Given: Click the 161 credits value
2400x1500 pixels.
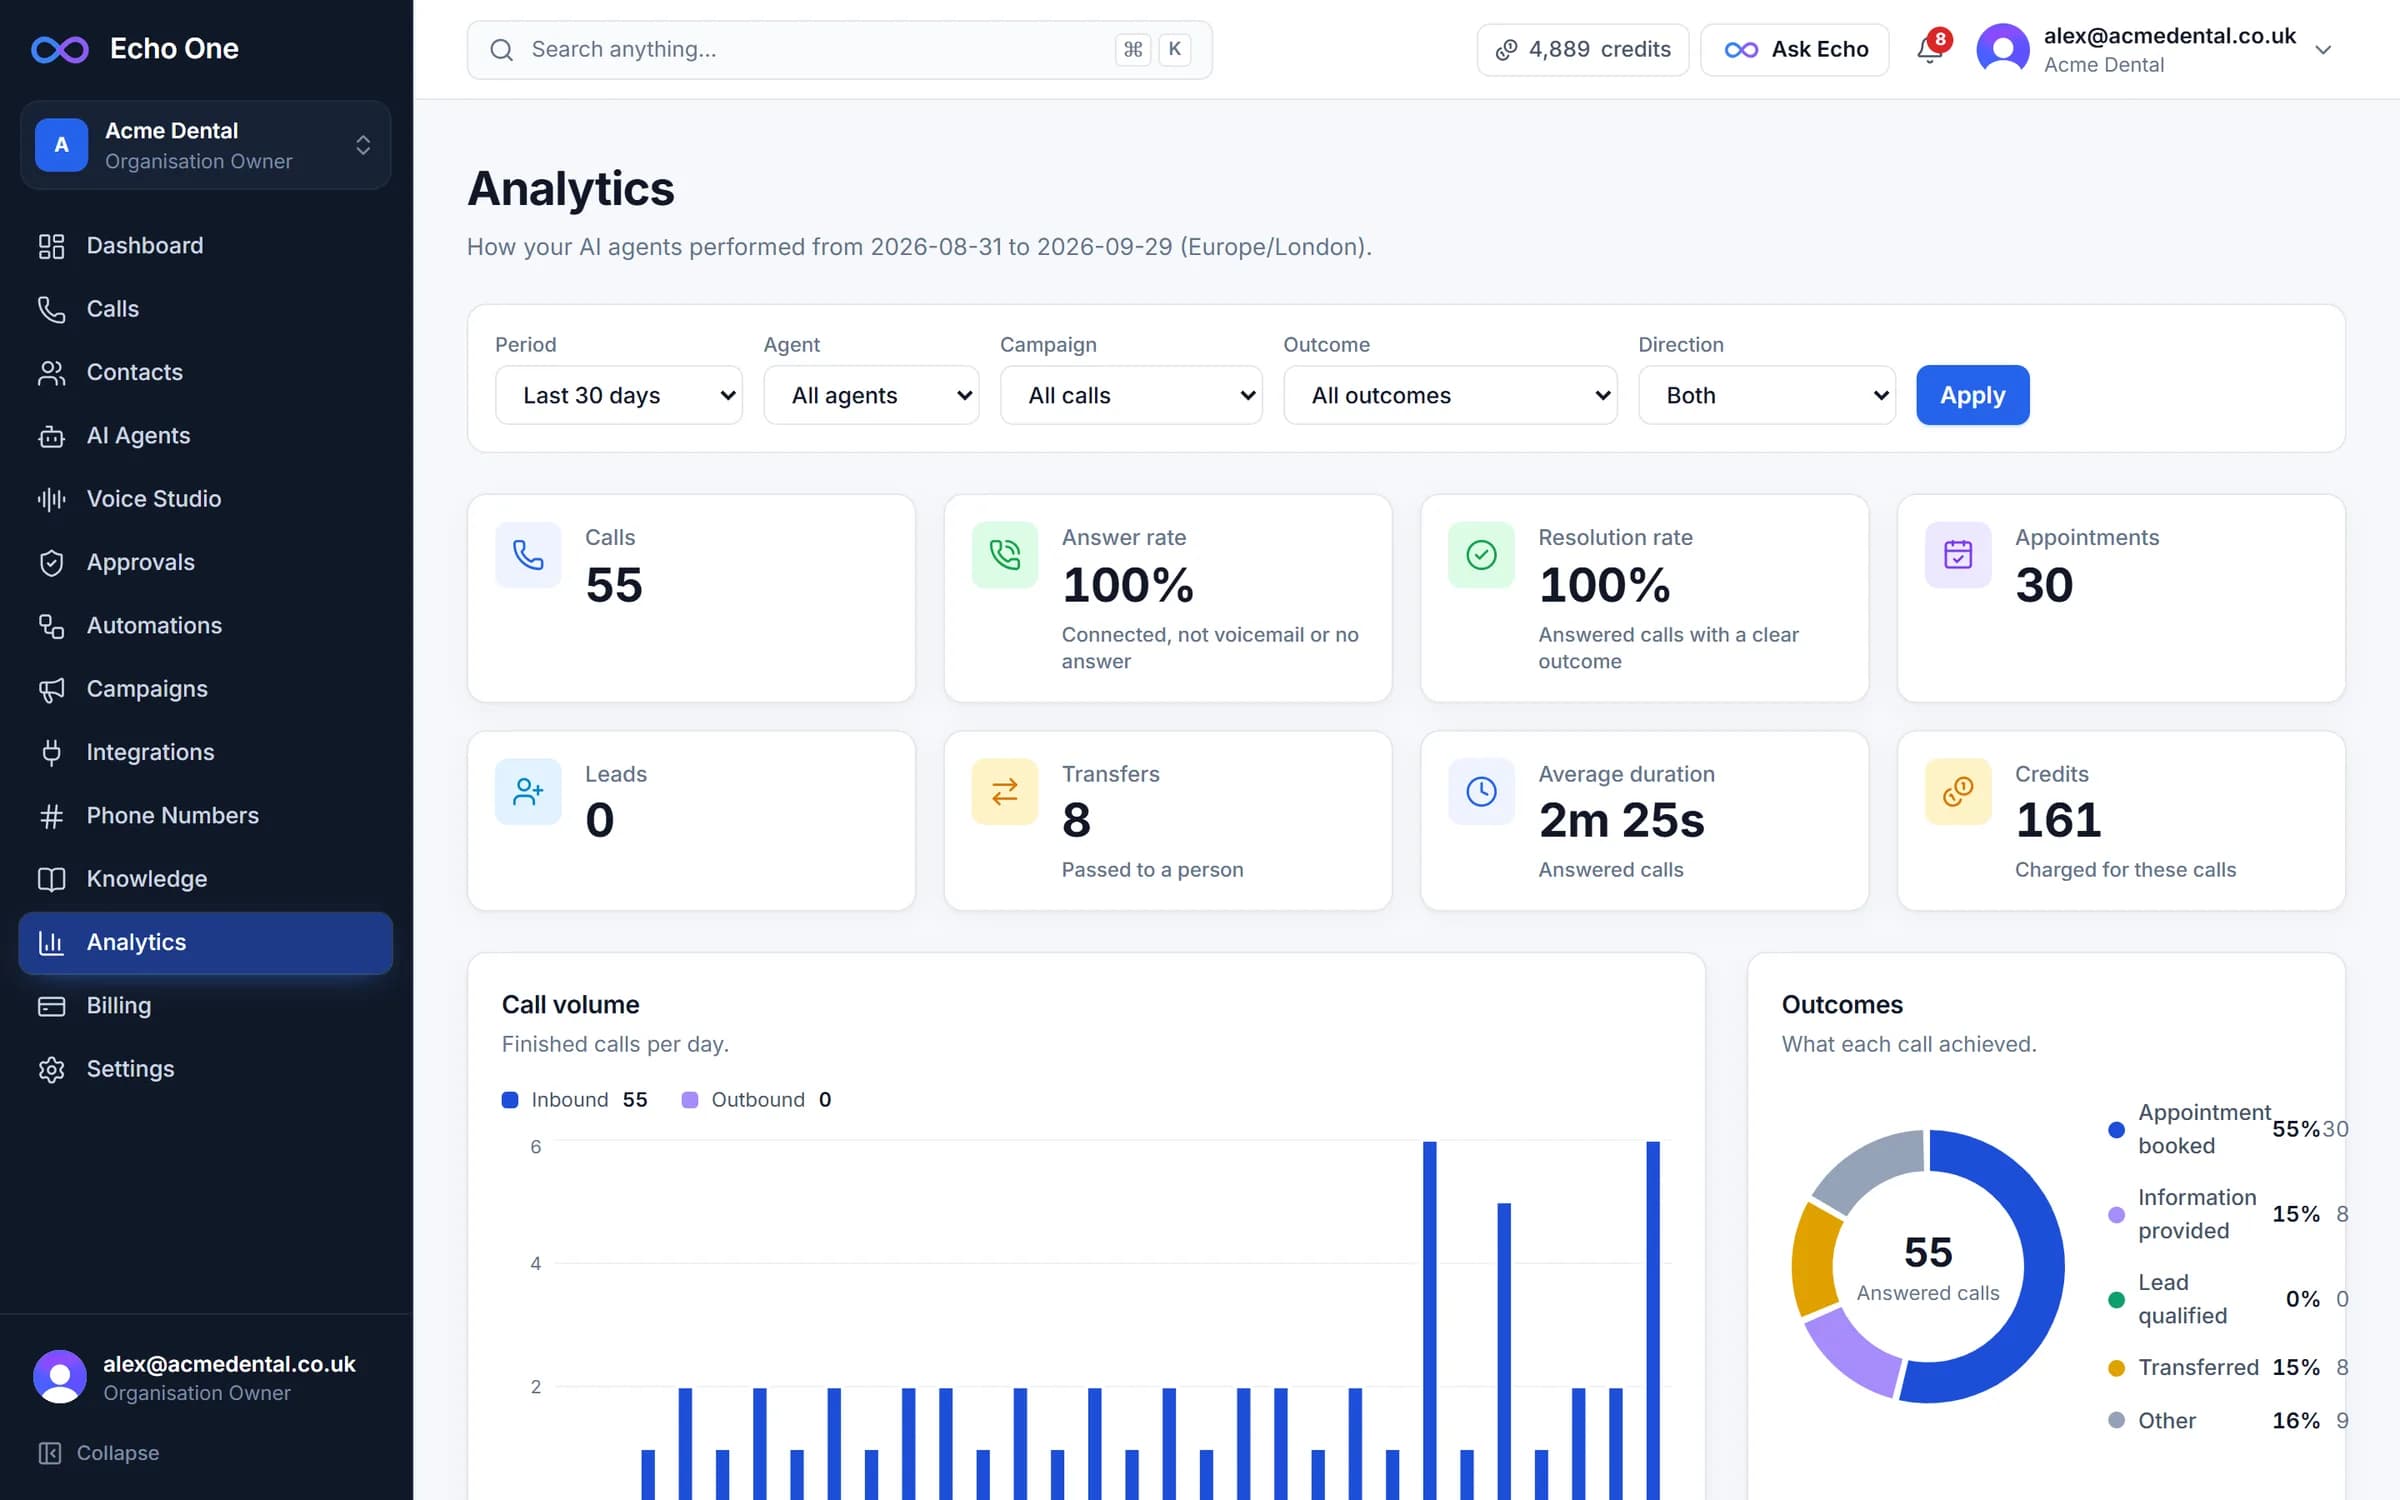Looking at the screenshot, I should [x=2058, y=821].
